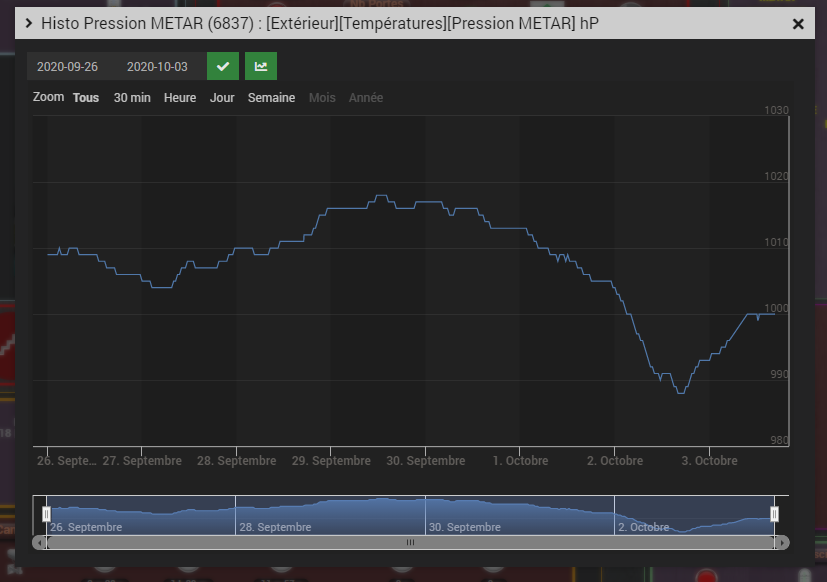Viewport: 827px width, 582px height.
Task: Select the Année zoom range
Action: [x=366, y=98]
